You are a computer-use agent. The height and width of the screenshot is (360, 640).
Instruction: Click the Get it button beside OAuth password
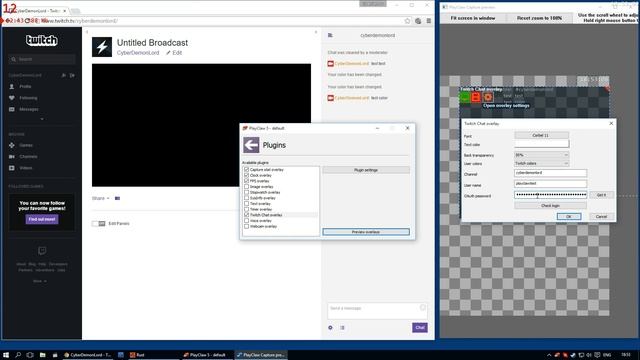coord(601,195)
